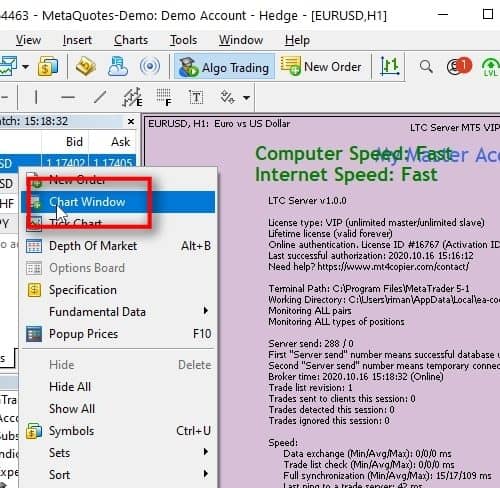Expand the Fundamental Data submenu
The width and height of the screenshot is (500, 488).
118,312
